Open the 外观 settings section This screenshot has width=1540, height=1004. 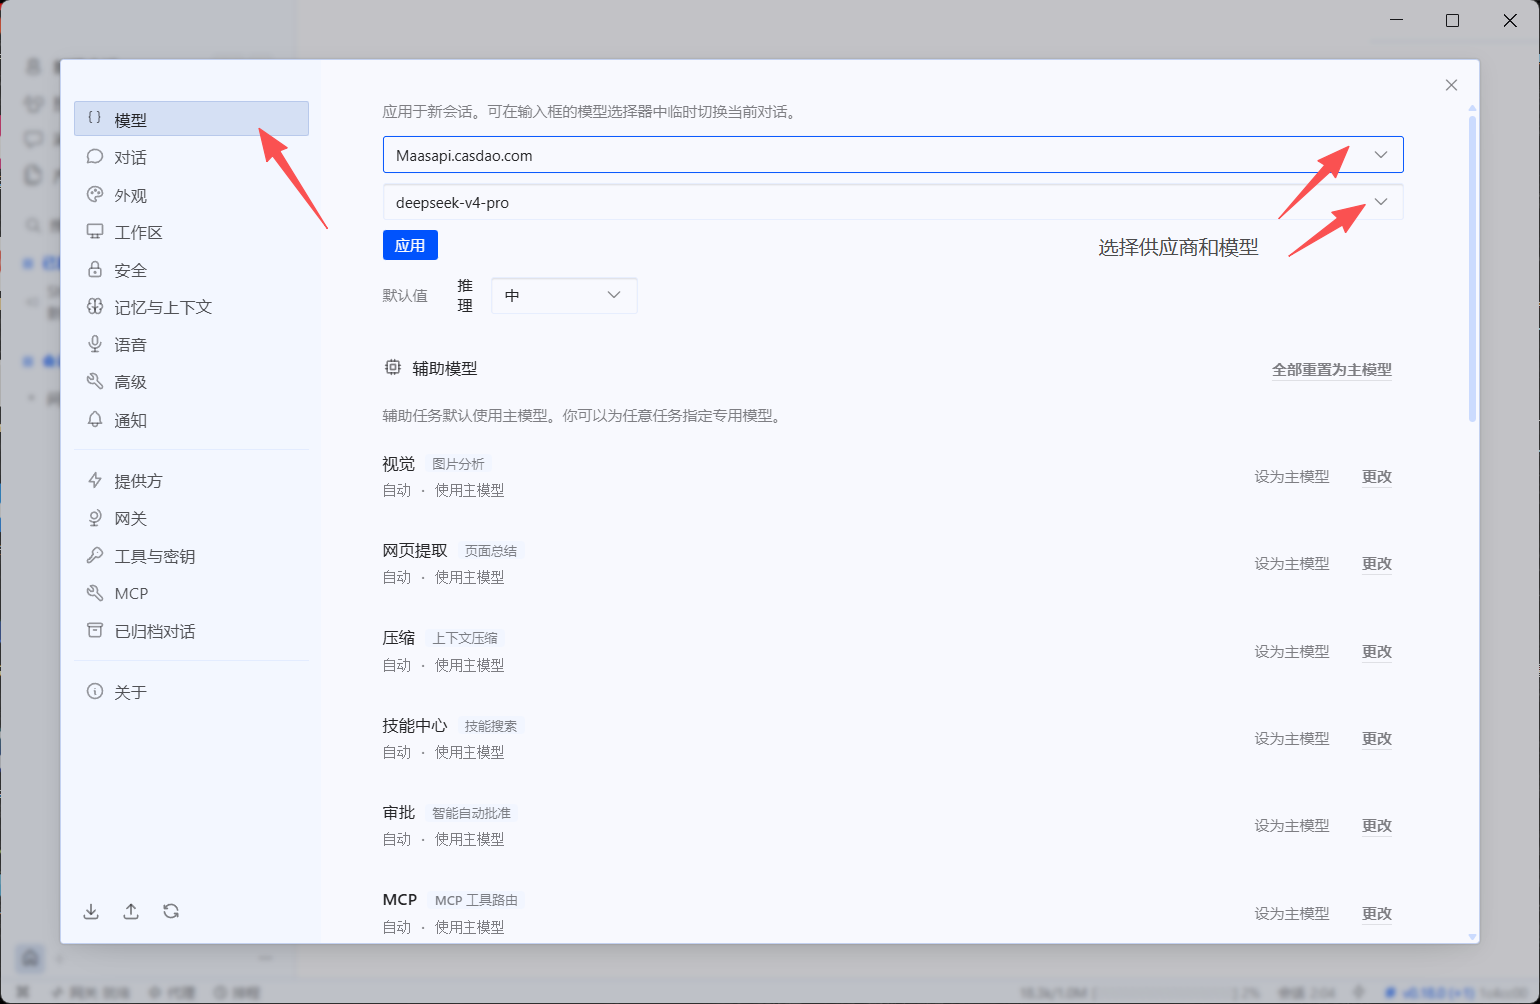point(191,195)
